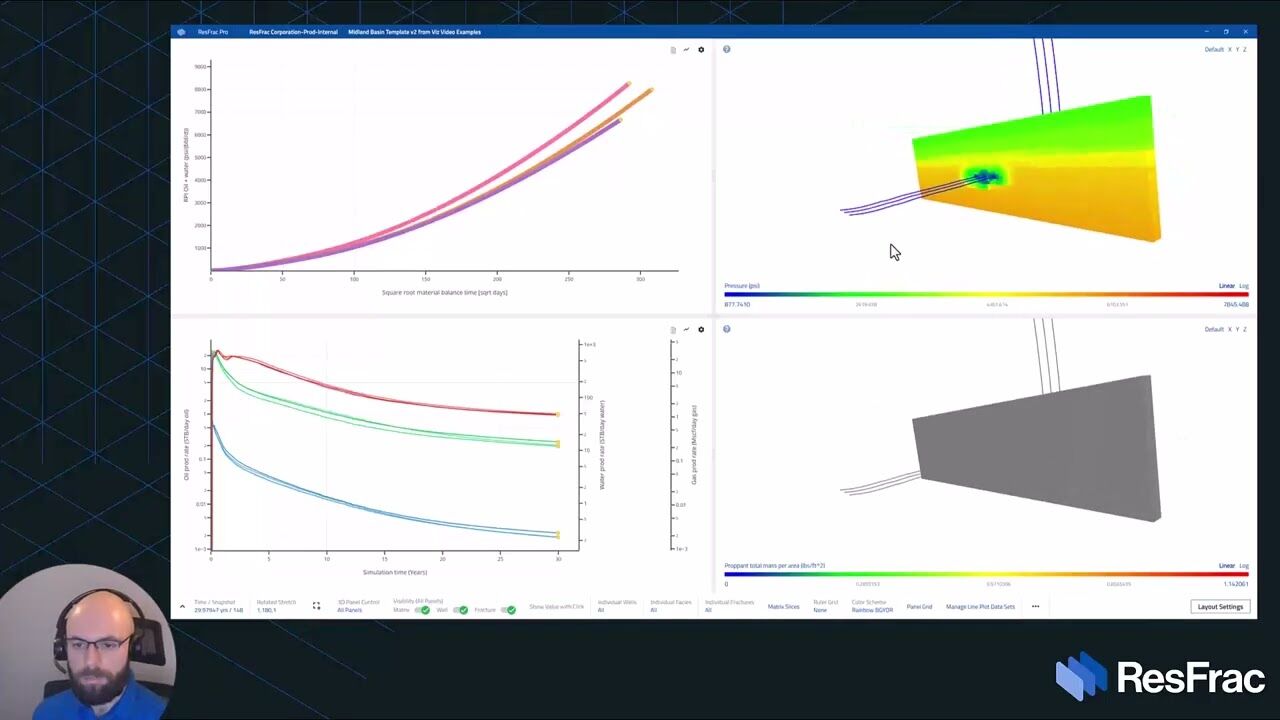Toggle Fracture visibility switch
The image size is (1280, 720).
[x=509, y=610]
